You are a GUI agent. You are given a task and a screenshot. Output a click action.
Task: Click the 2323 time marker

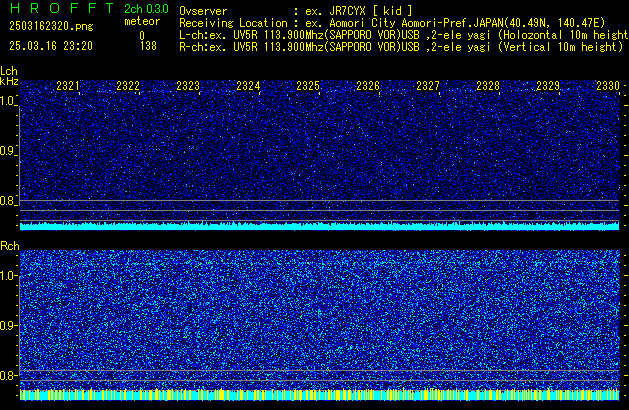(188, 86)
